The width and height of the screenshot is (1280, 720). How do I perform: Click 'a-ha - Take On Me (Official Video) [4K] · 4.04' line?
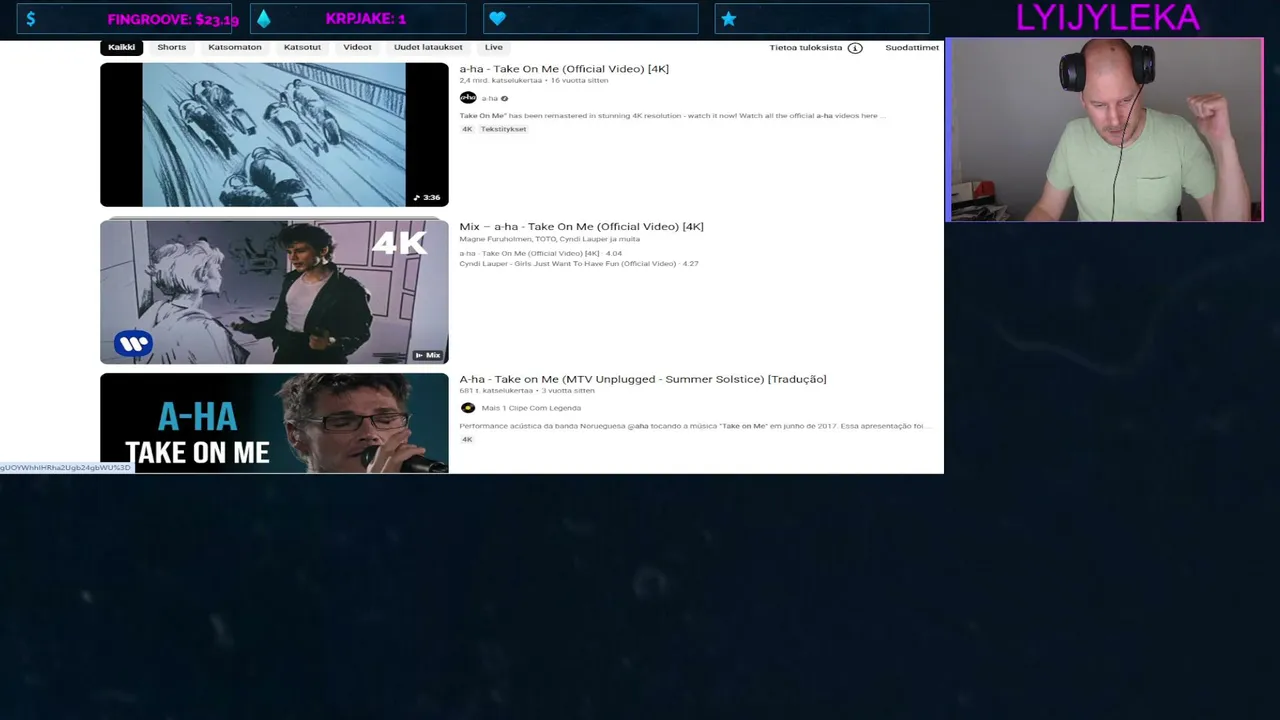(541, 254)
